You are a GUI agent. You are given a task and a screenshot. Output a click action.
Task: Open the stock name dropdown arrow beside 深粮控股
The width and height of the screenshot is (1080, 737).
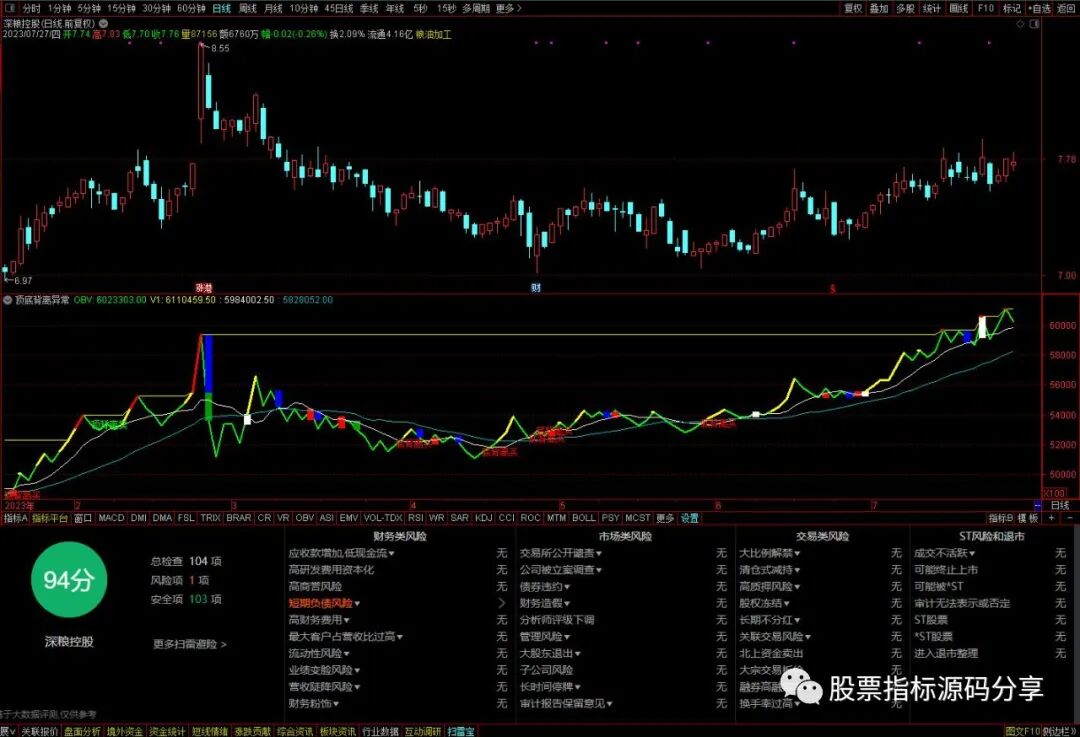103,23
